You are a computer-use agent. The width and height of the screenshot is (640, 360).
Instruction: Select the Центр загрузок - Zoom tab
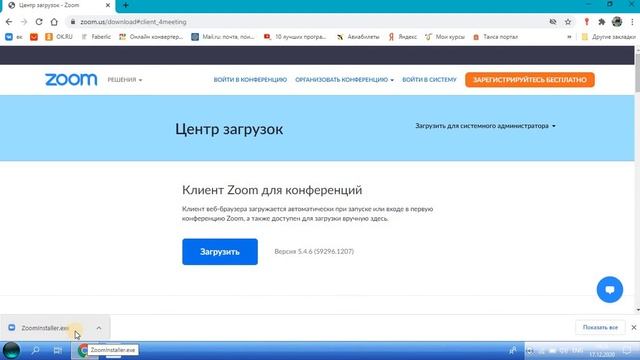(57, 6)
